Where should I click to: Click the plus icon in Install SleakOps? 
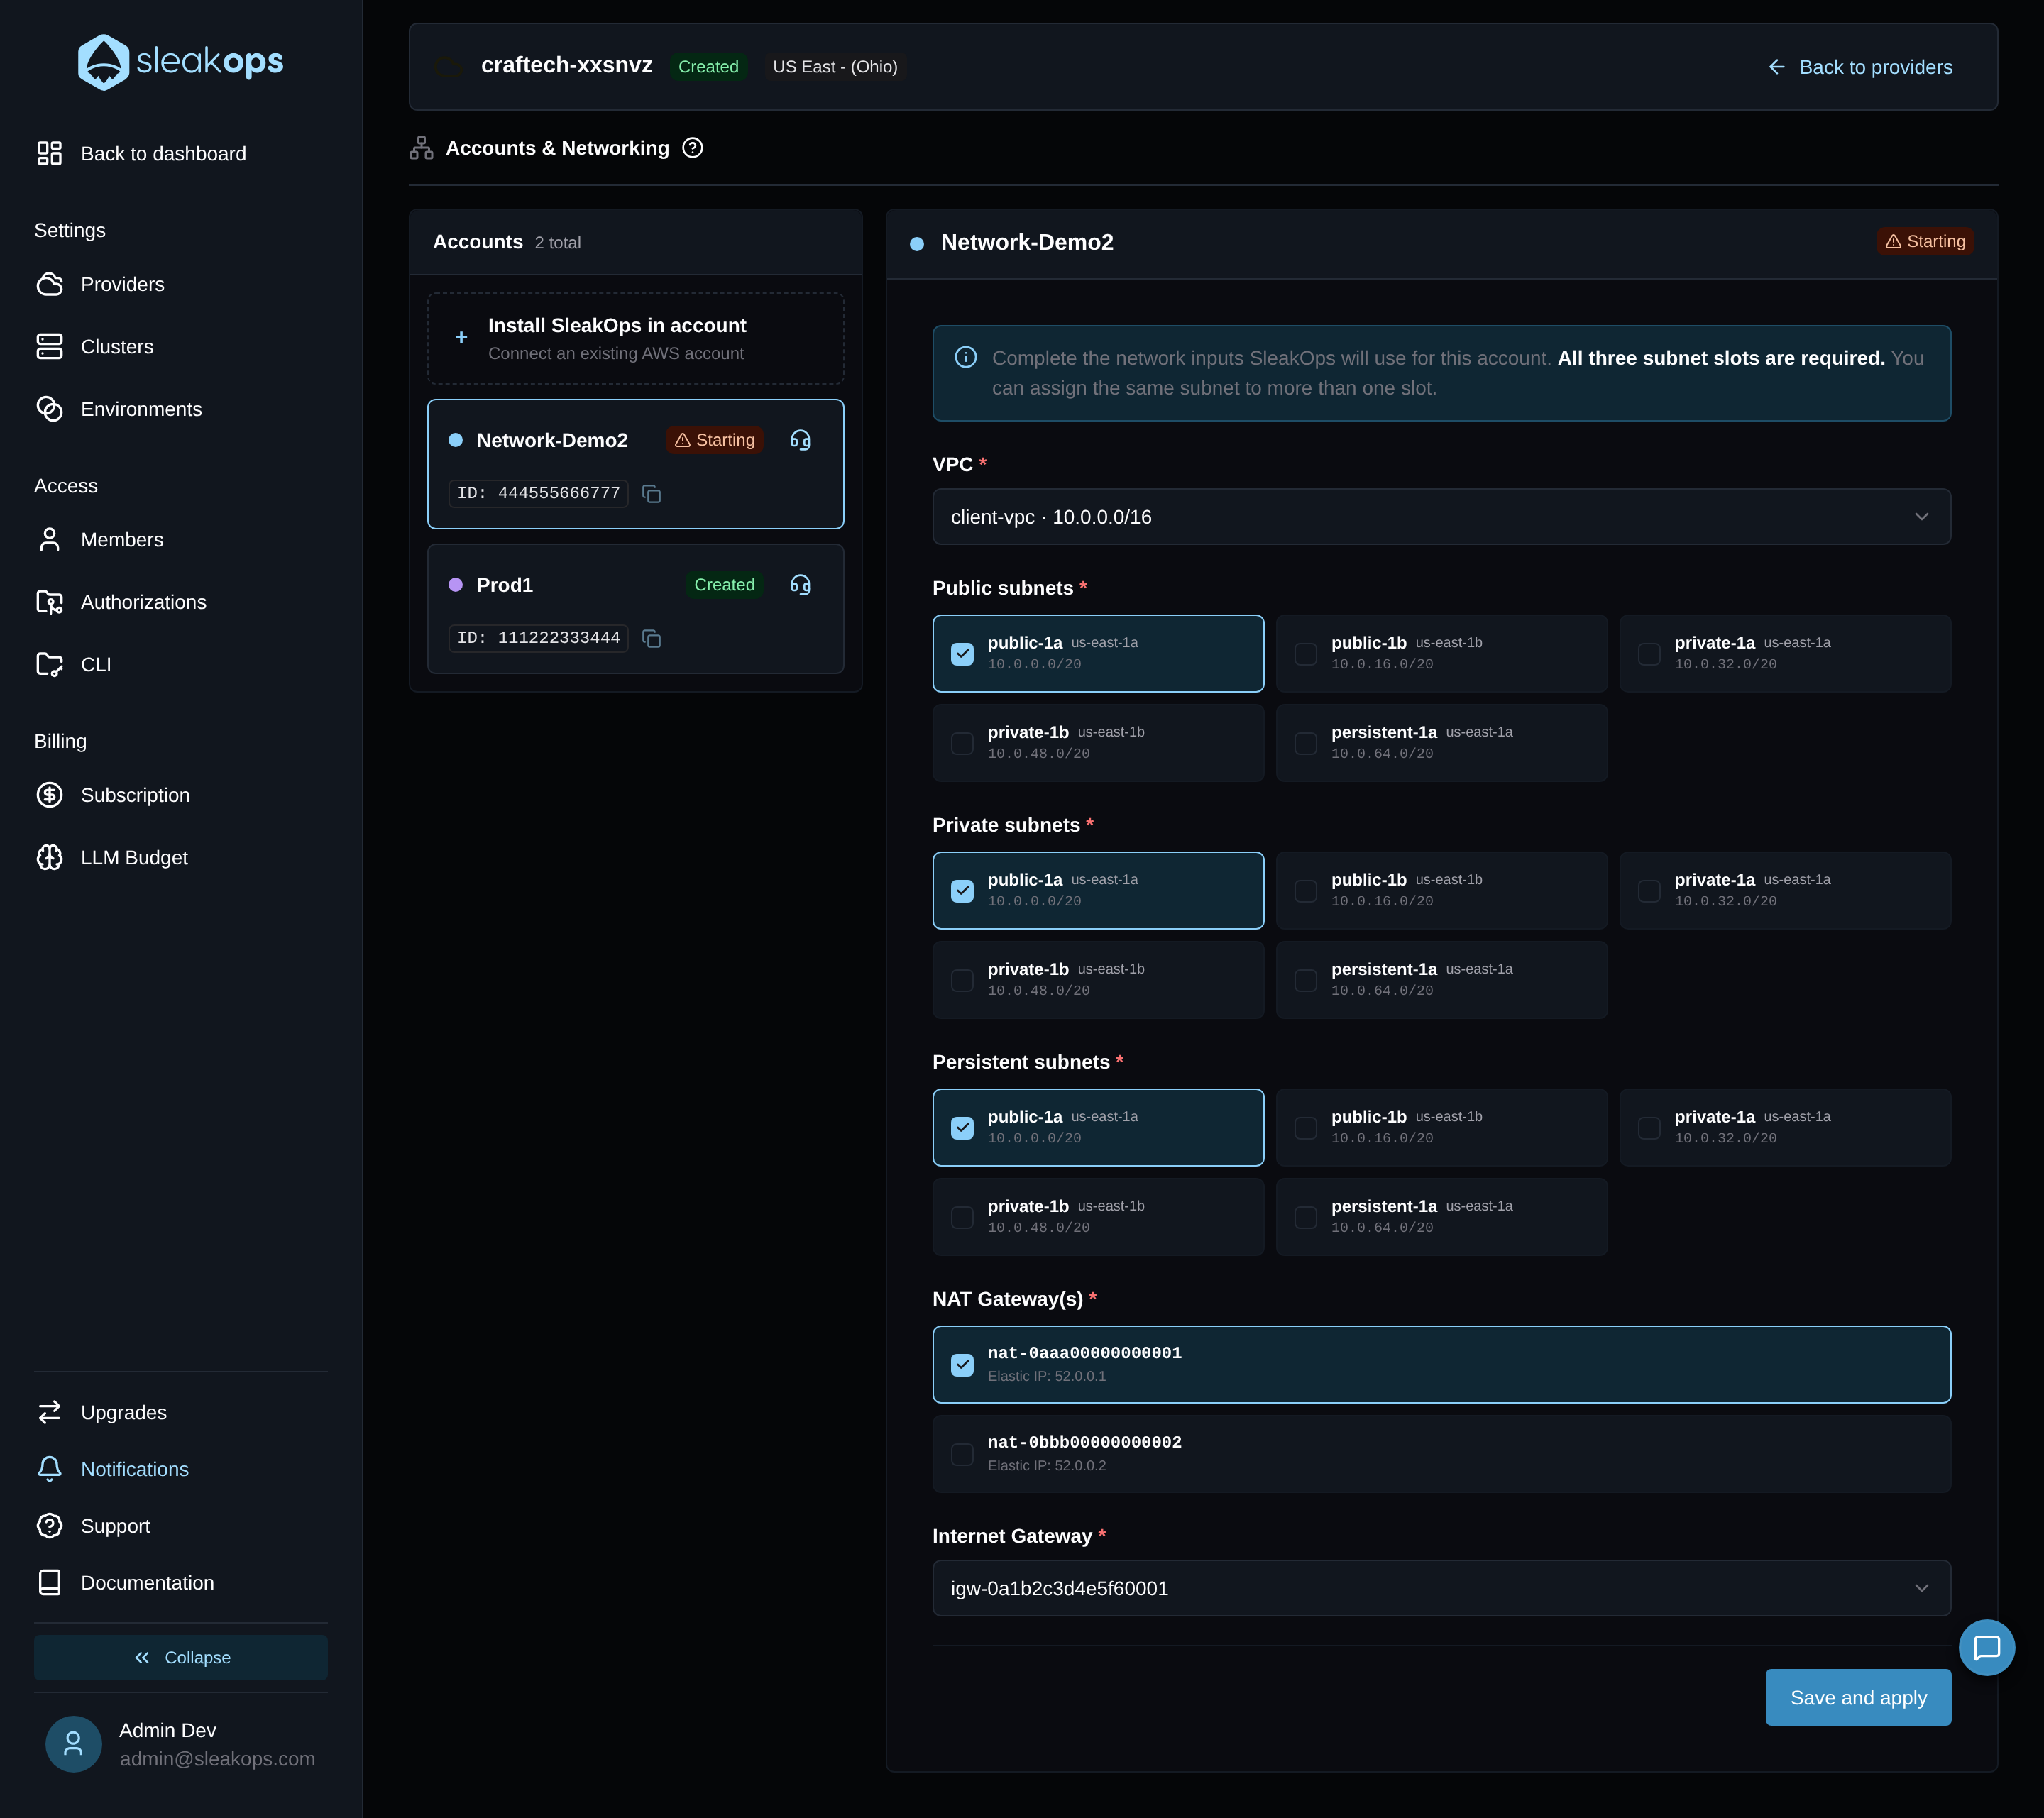[x=461, y=338]
